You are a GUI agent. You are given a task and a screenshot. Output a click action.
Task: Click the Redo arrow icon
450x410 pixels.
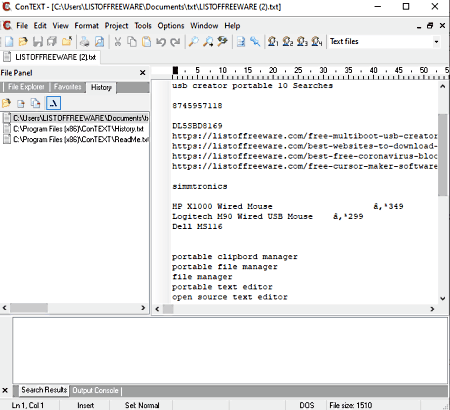[x=175, y=42]
